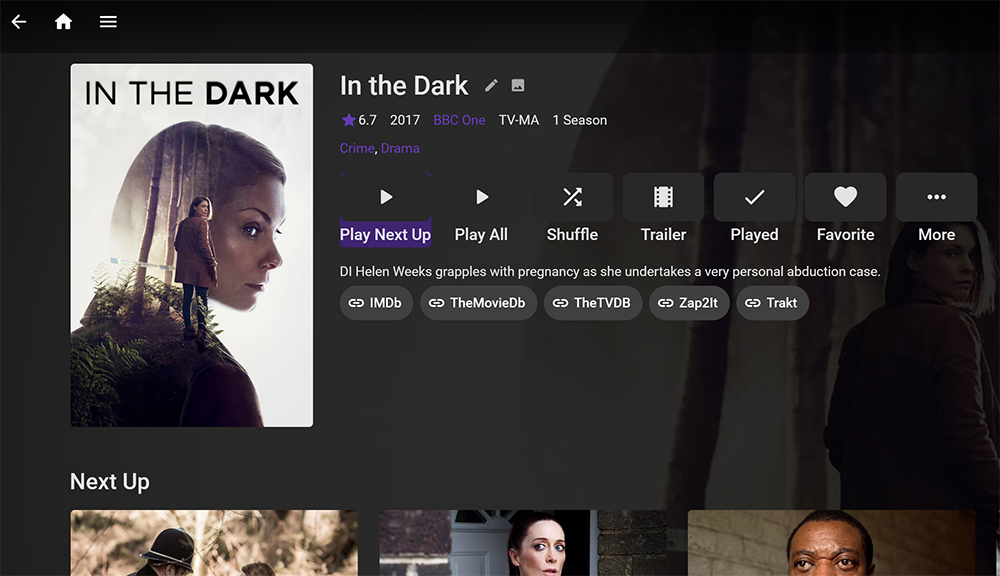
Task: Open Next Up episode thumbnail with dark-haired woman
Action: coord(523,543)
